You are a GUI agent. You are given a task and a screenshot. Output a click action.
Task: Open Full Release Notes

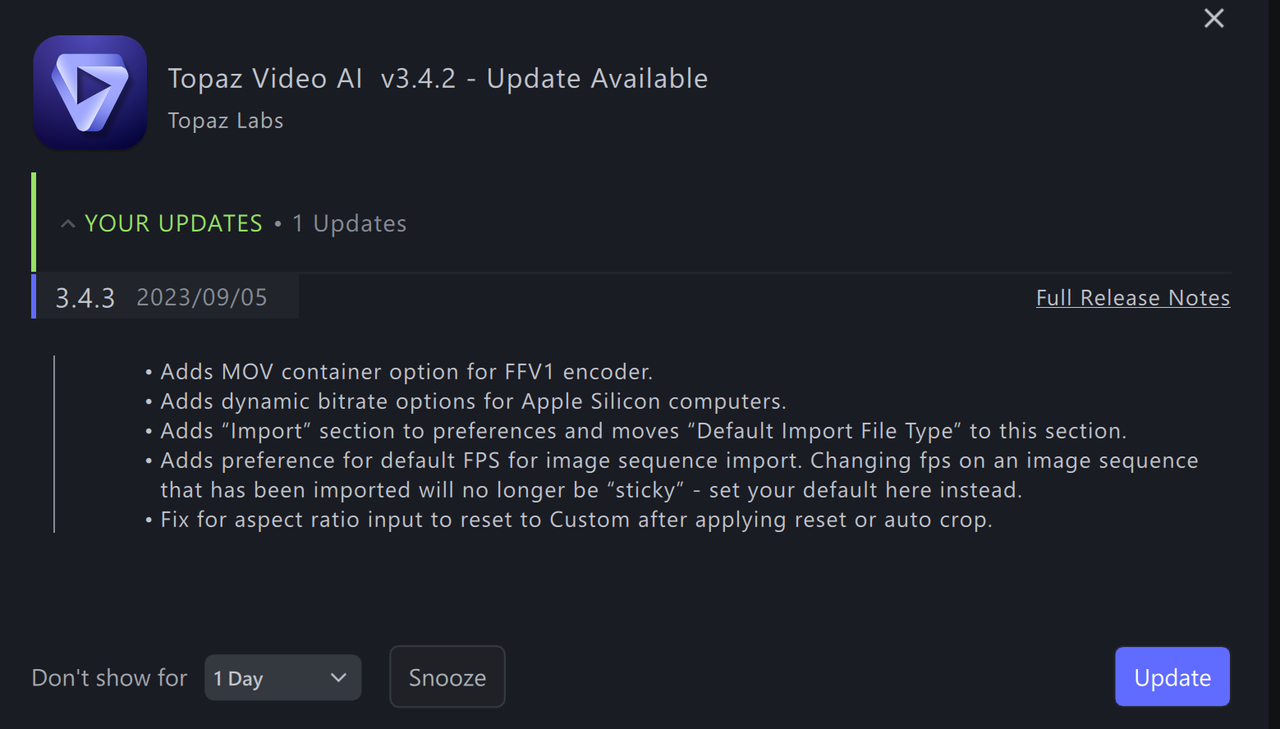1133,297
